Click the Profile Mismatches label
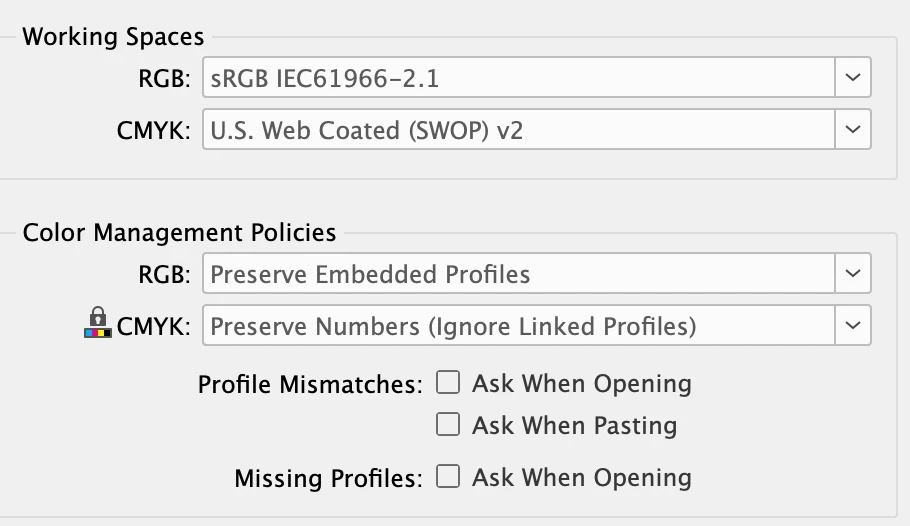Viewport: 910px width, 526px height. tap(310, 385)
